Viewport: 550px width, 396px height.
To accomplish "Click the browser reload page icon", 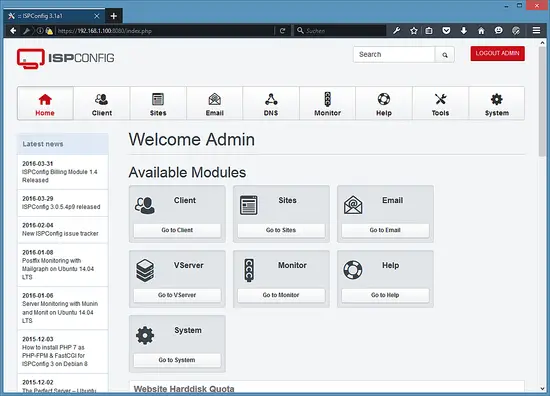I will click(x=282, y=31).
